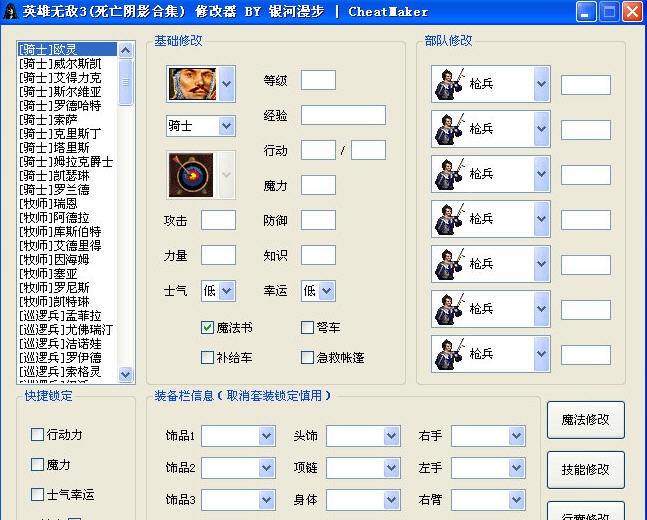
Task: Click the 经验 input field
Action: pos(343,115)
